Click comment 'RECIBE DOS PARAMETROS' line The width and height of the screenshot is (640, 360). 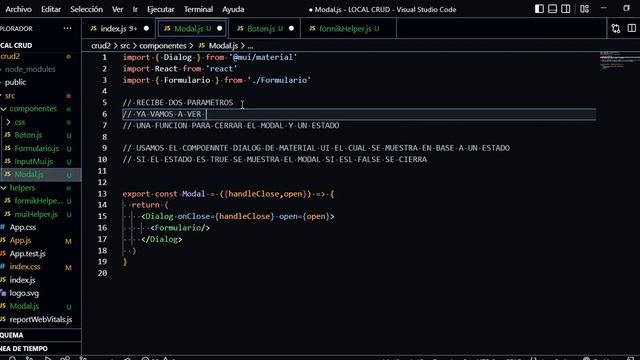point(178,103)
